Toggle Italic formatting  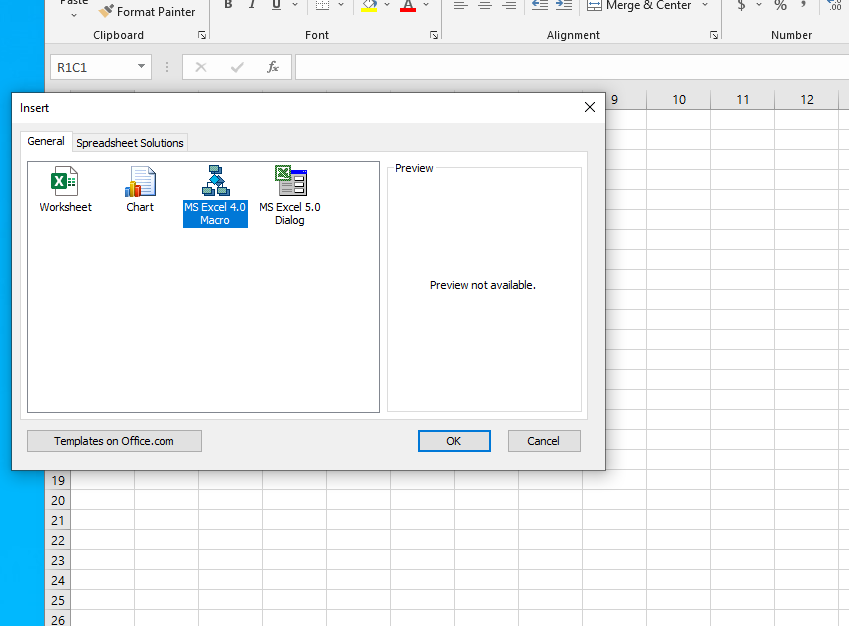tap(252, 6)
